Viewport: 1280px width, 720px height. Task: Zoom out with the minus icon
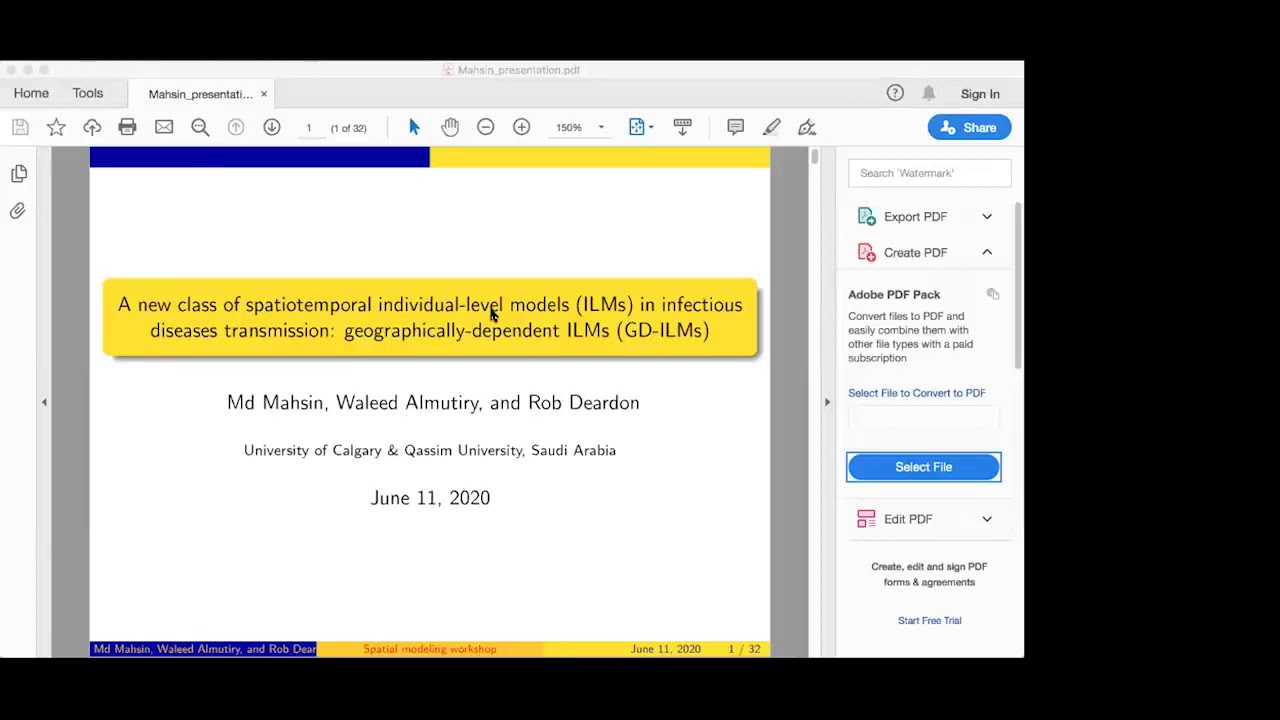[486, 127]
